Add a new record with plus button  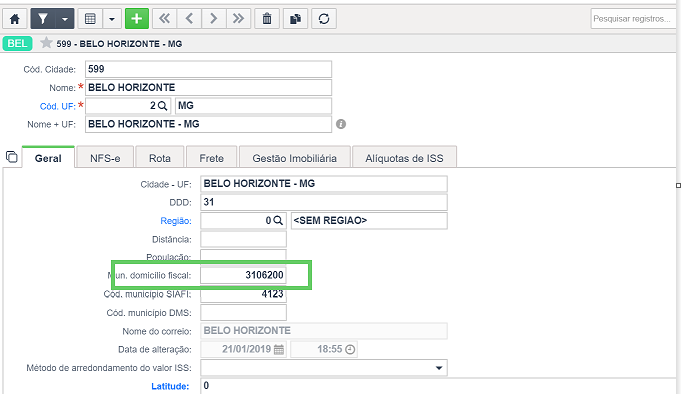coord(137,19)
